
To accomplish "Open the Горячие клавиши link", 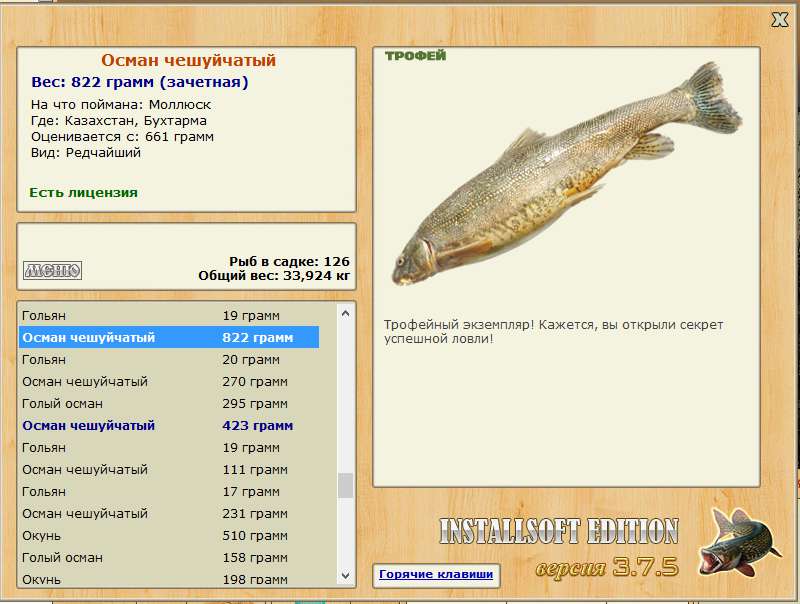I will coord(436,574).
